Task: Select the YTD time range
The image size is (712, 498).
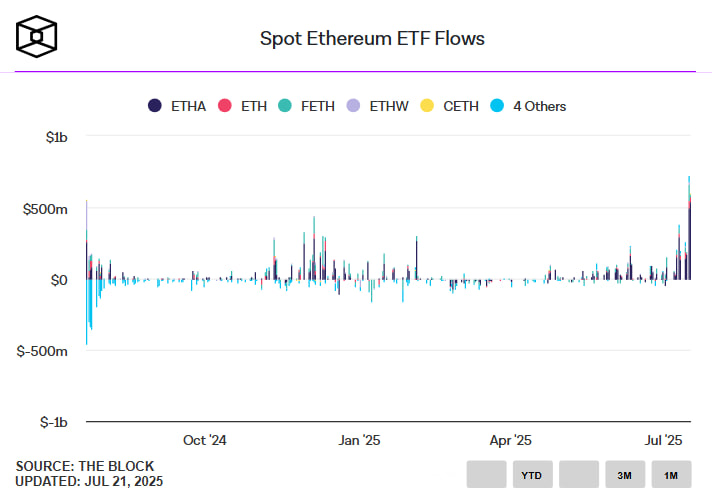Action: [x=532, y=476]
